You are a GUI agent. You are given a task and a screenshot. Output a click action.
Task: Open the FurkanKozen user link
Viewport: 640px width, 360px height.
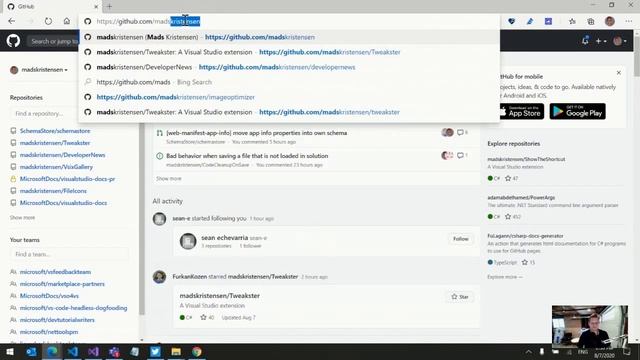[x=189, y=277]
